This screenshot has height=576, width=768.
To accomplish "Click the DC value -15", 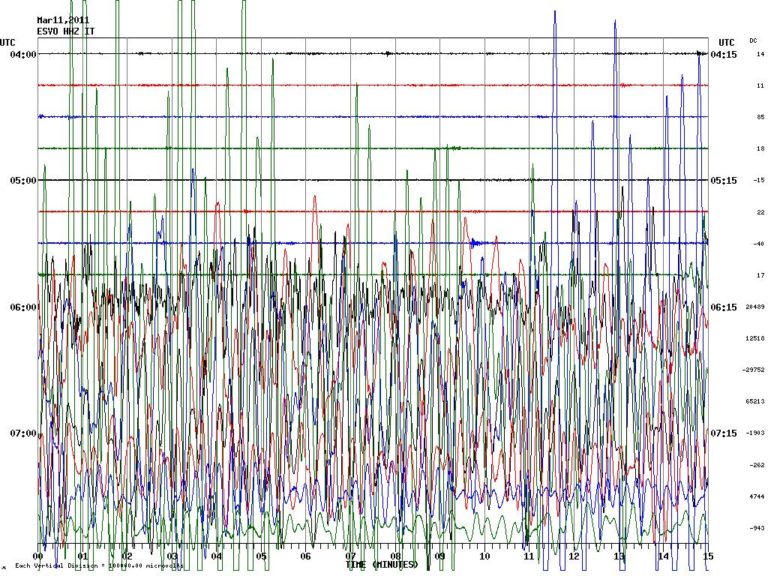I will [x=759, y=180].
